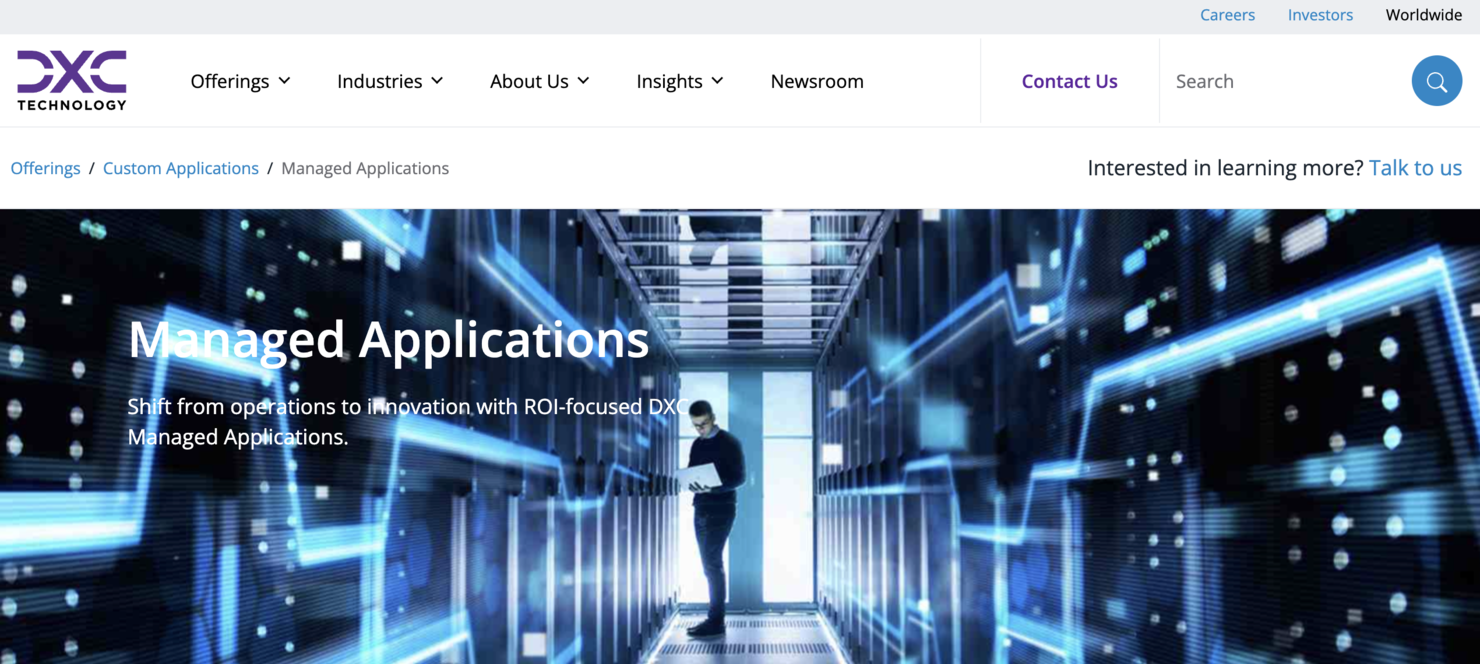The width and height of the screenshot is (1480, 664).
Task: Select the Worldwide region option
Action: click(x=1424, y=15)
